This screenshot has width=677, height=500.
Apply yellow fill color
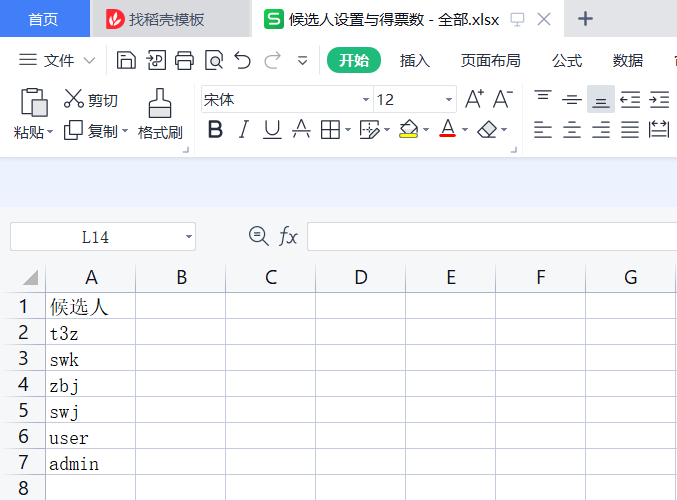tap(408, 129)
